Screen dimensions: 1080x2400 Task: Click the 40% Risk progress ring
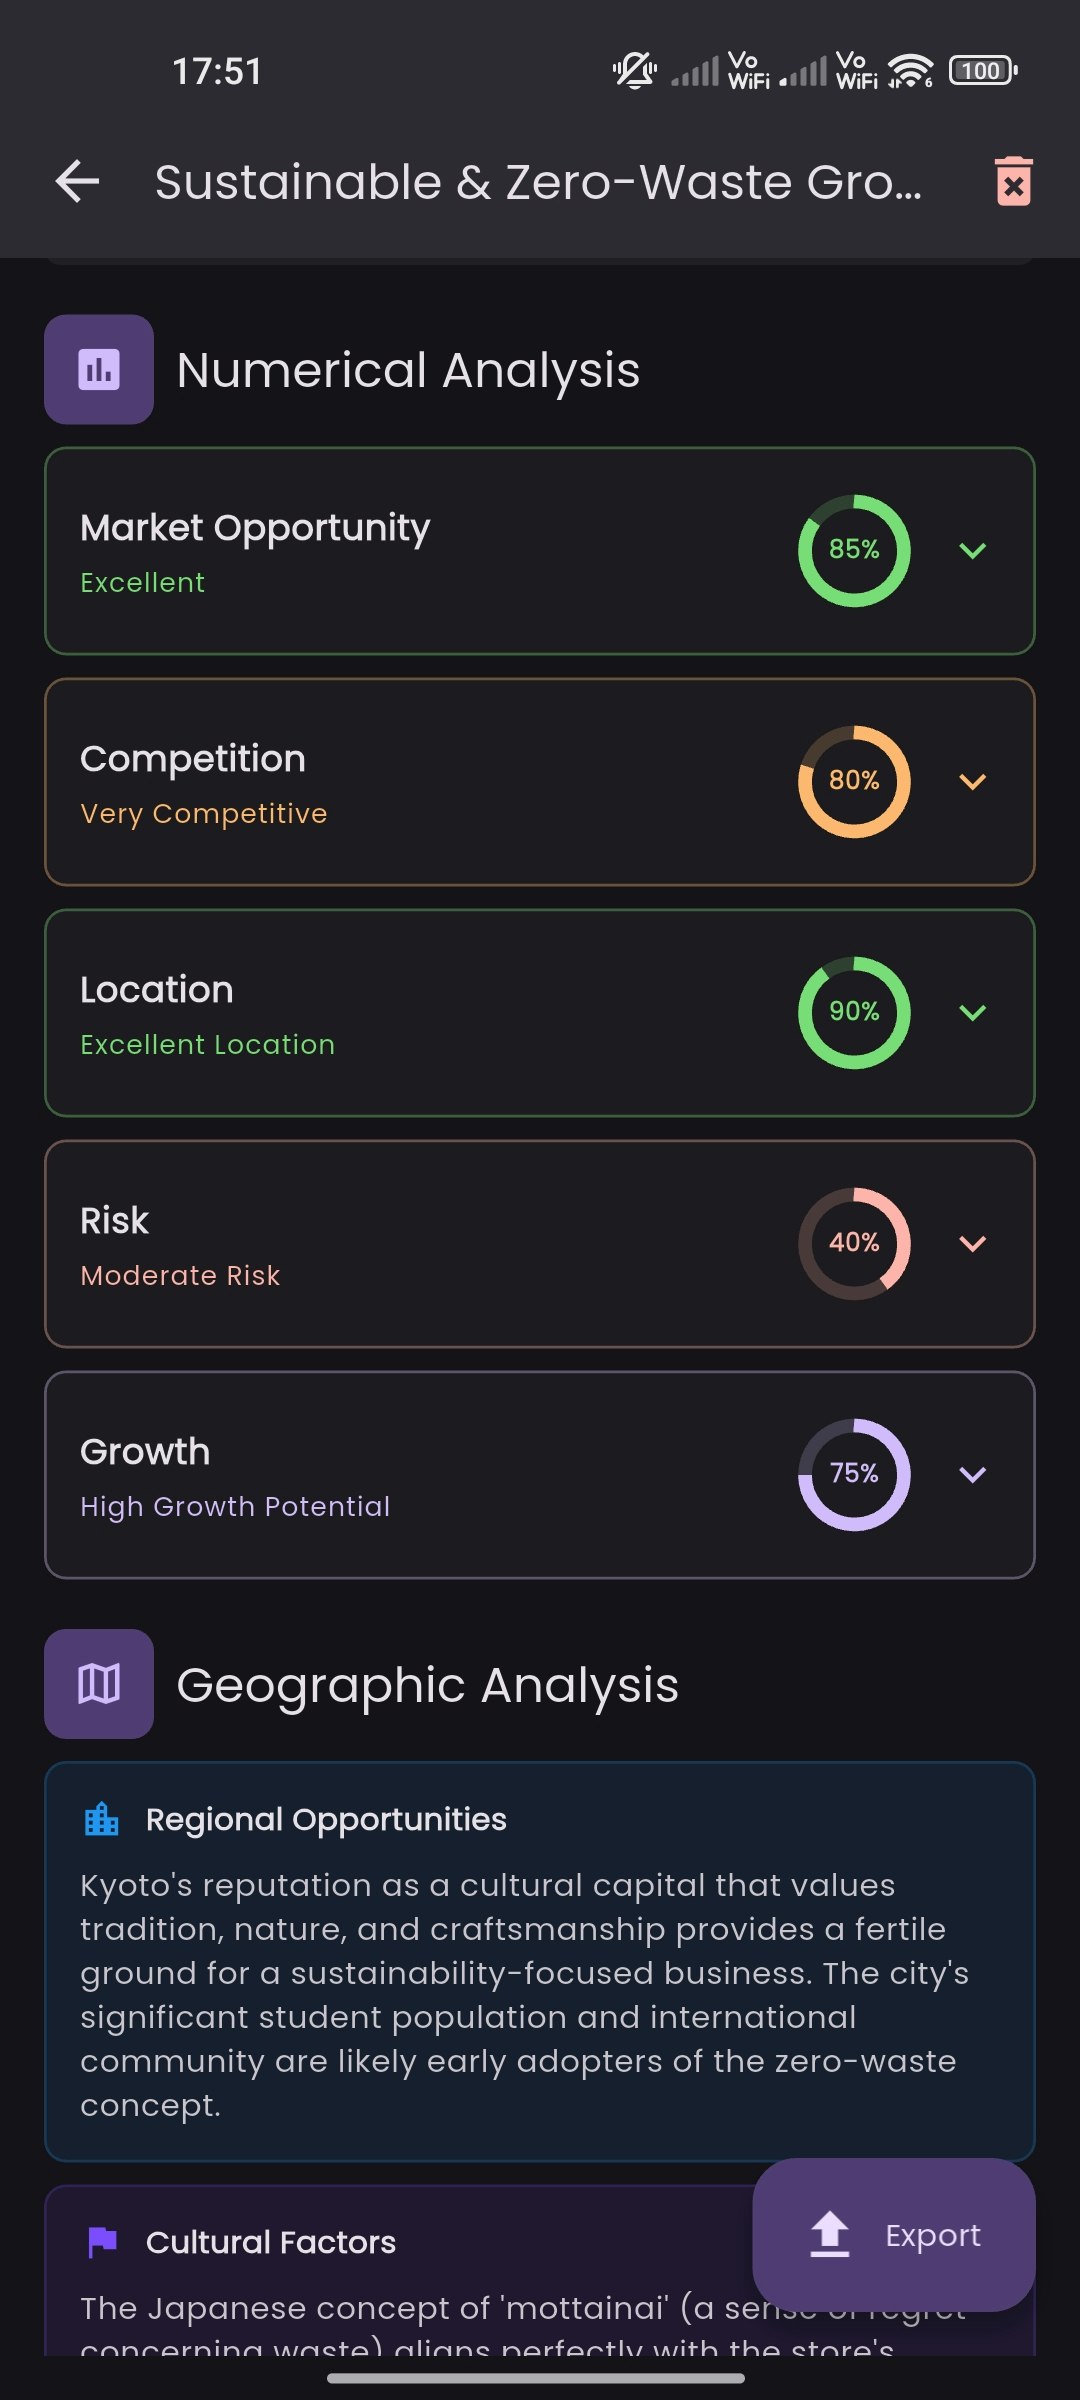point(854,1243)
